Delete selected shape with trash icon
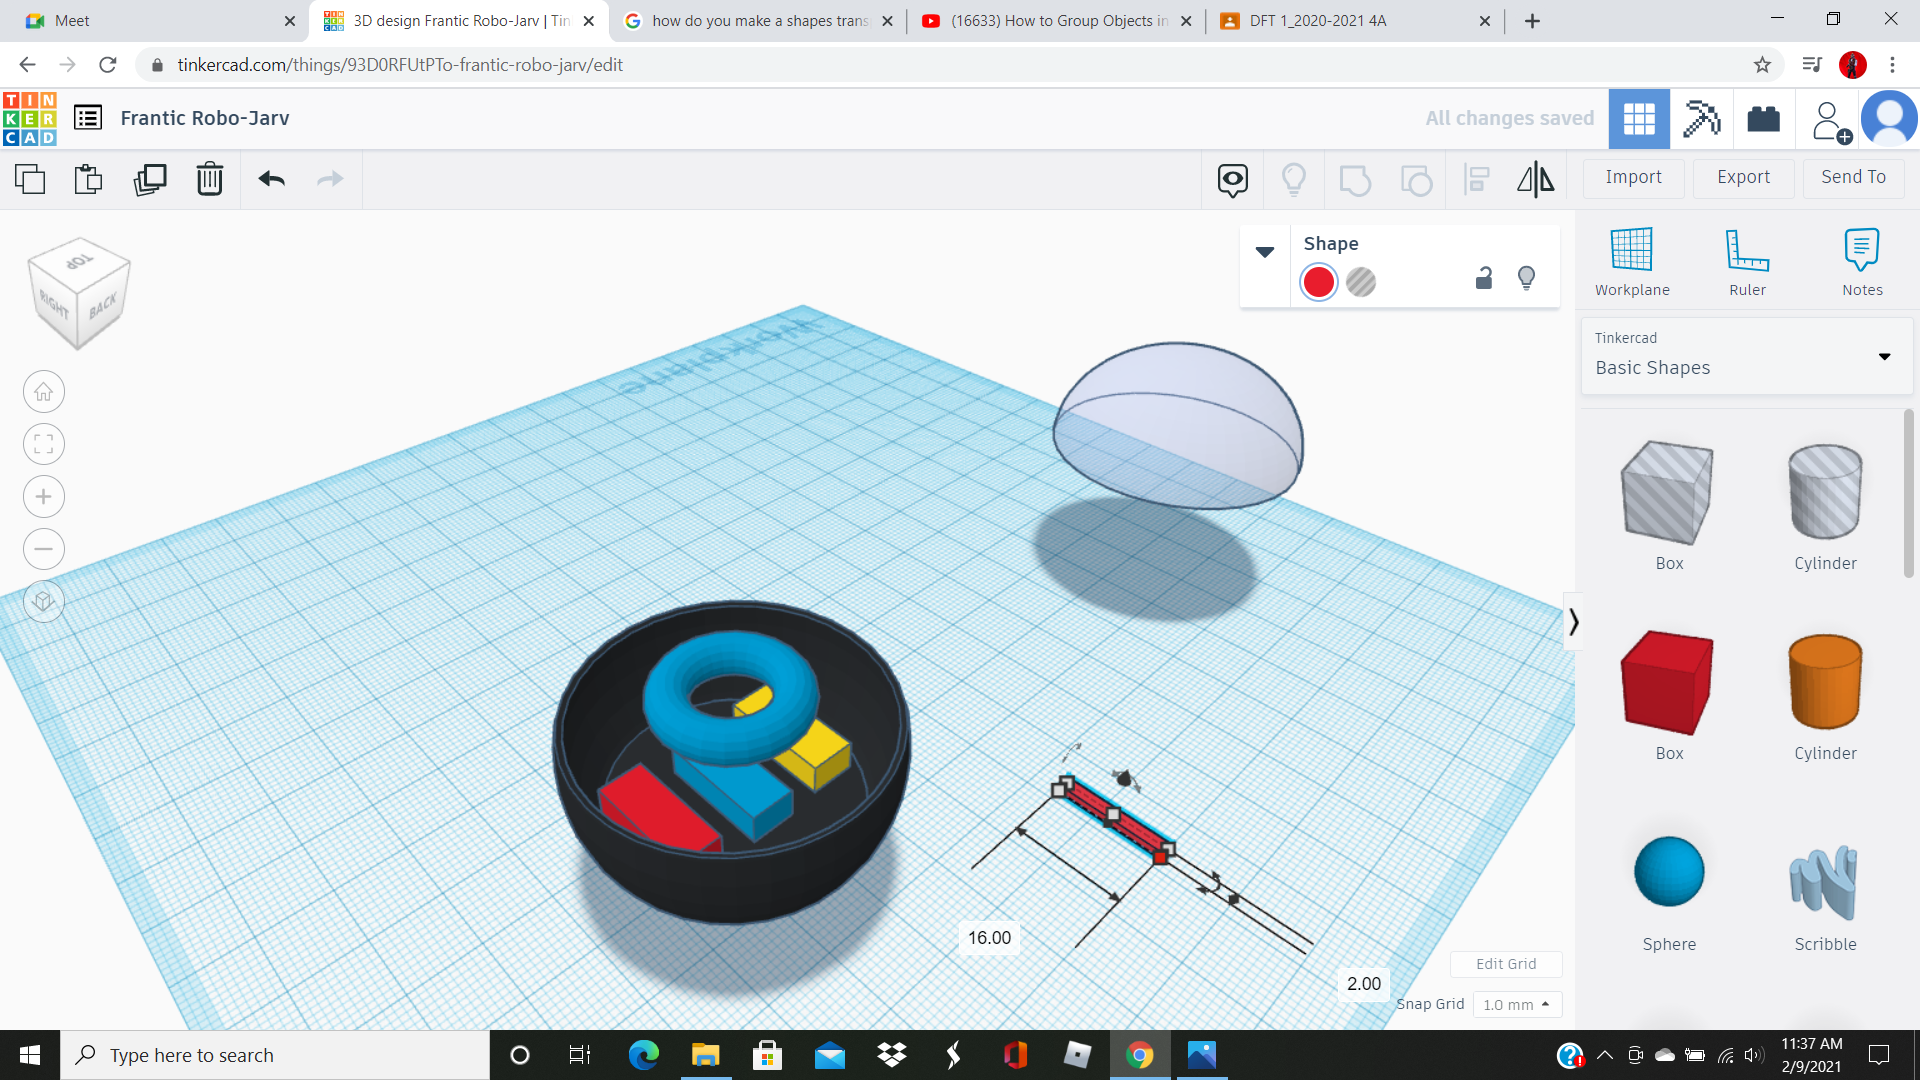1920x1080 pixels. coord(209,180)
